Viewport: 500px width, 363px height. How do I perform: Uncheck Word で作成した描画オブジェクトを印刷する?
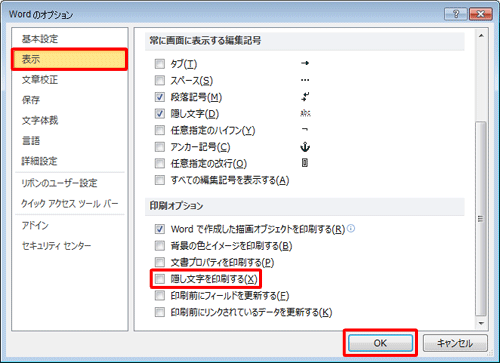(160, 229)
